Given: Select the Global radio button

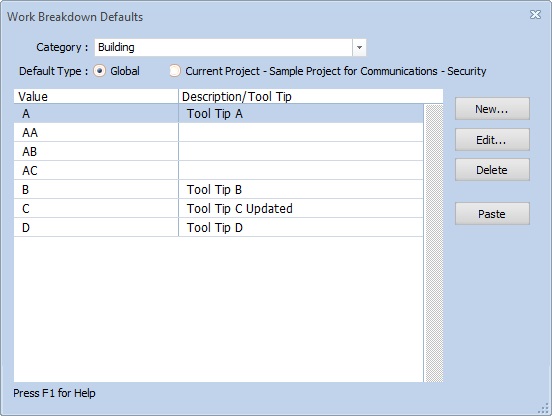Looking at the screenshot, I should [x=100, y=71].
